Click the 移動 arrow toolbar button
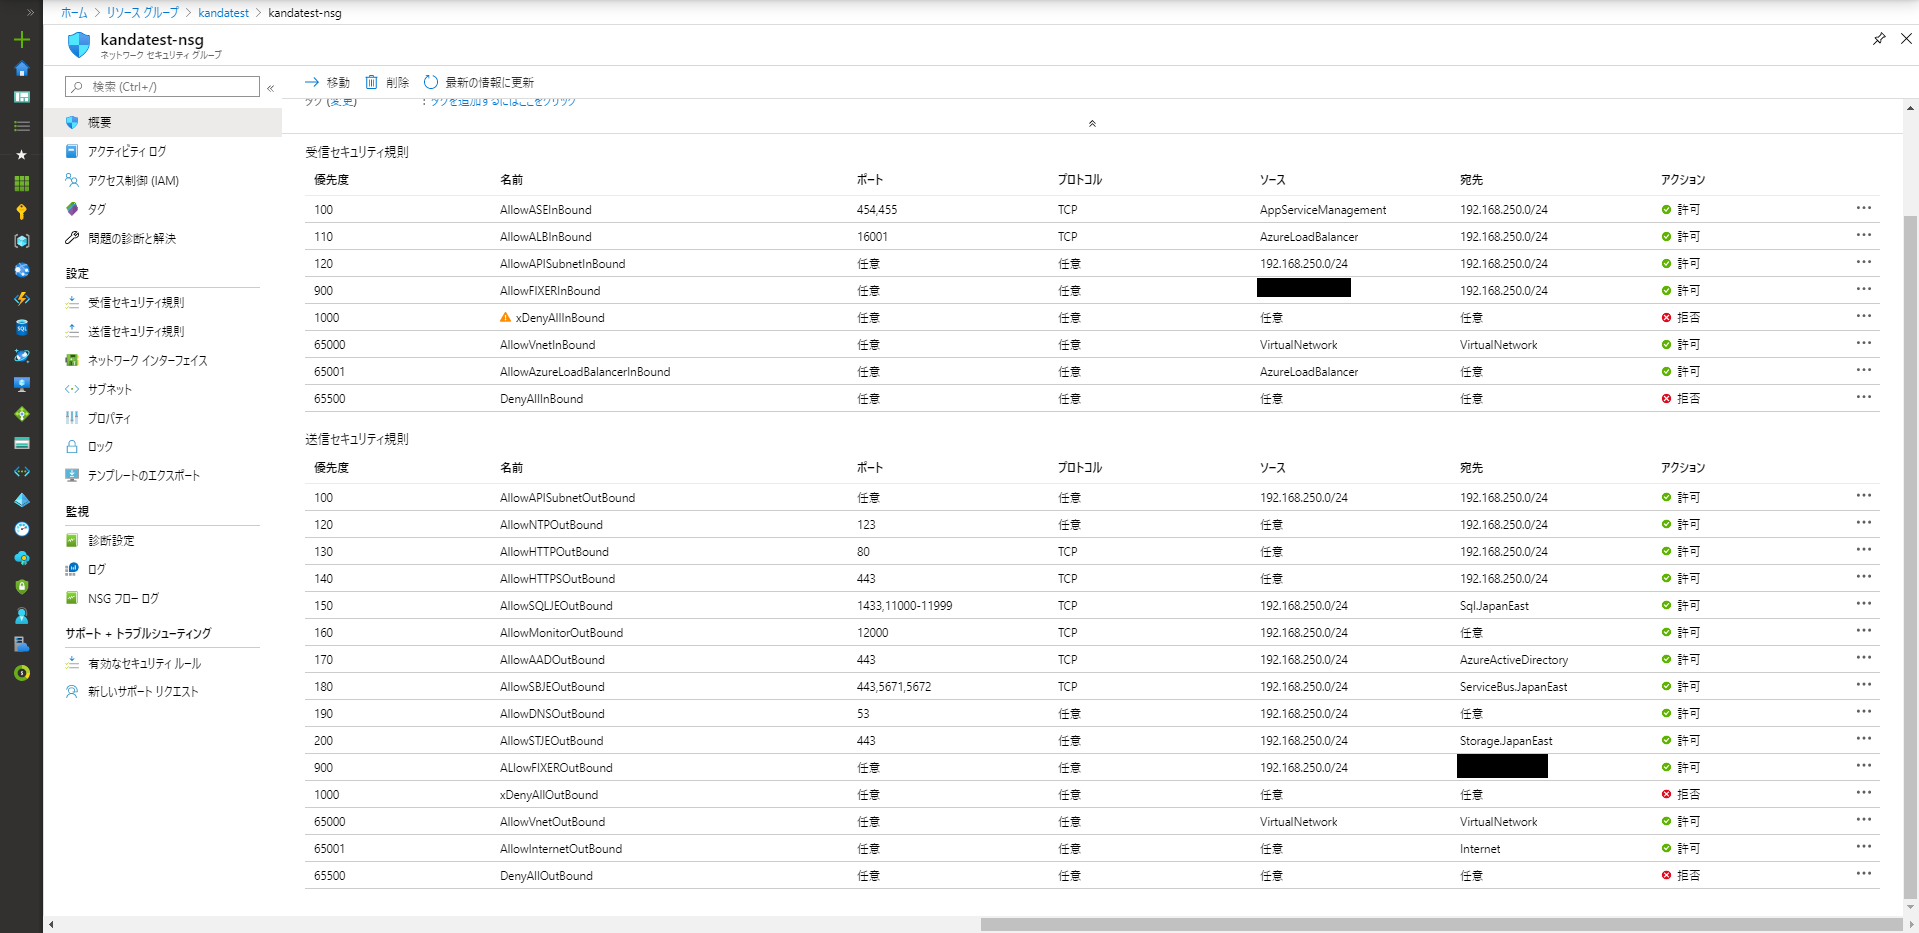 [327, 82]
